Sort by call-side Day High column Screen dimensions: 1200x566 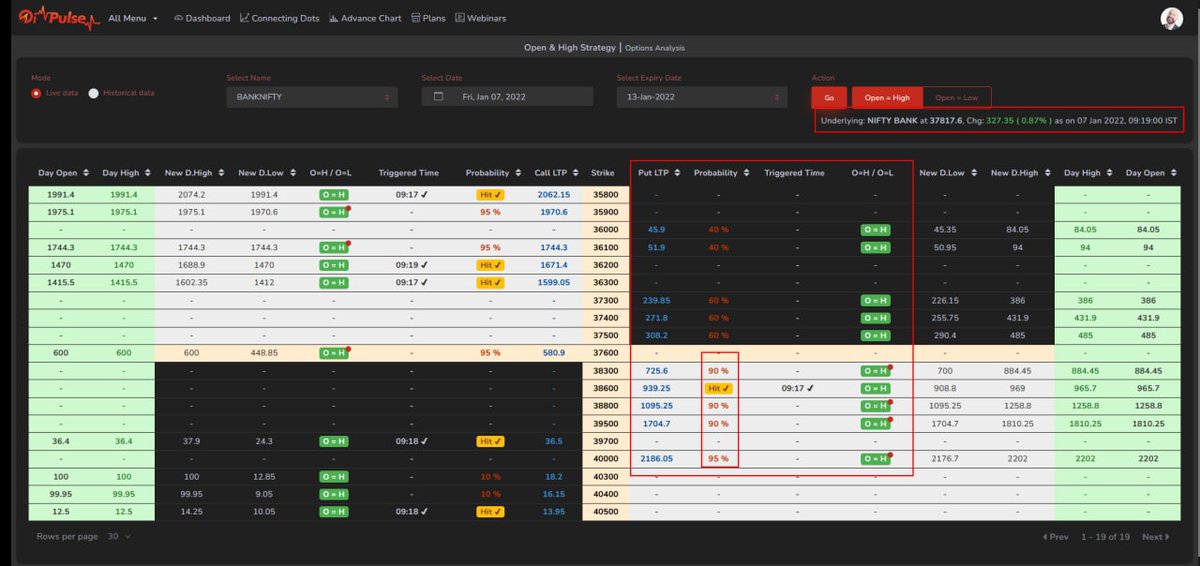coord(127,173)
